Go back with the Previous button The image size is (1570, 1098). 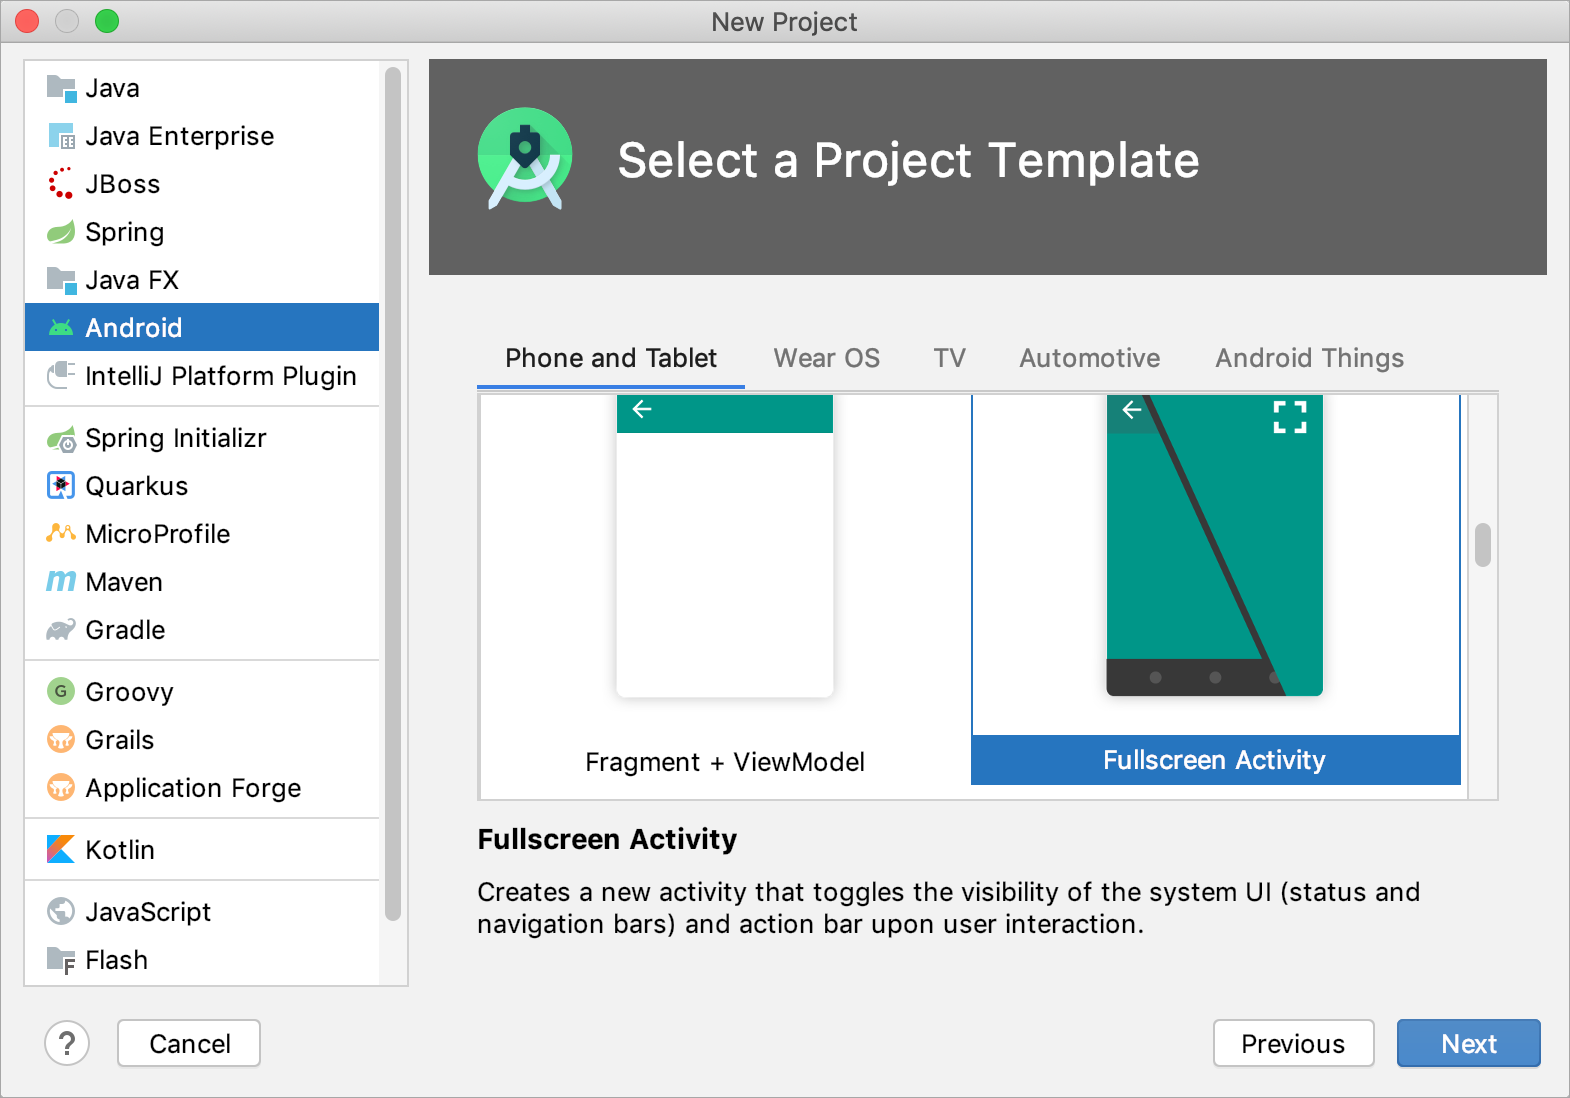click(1293, 1043)
